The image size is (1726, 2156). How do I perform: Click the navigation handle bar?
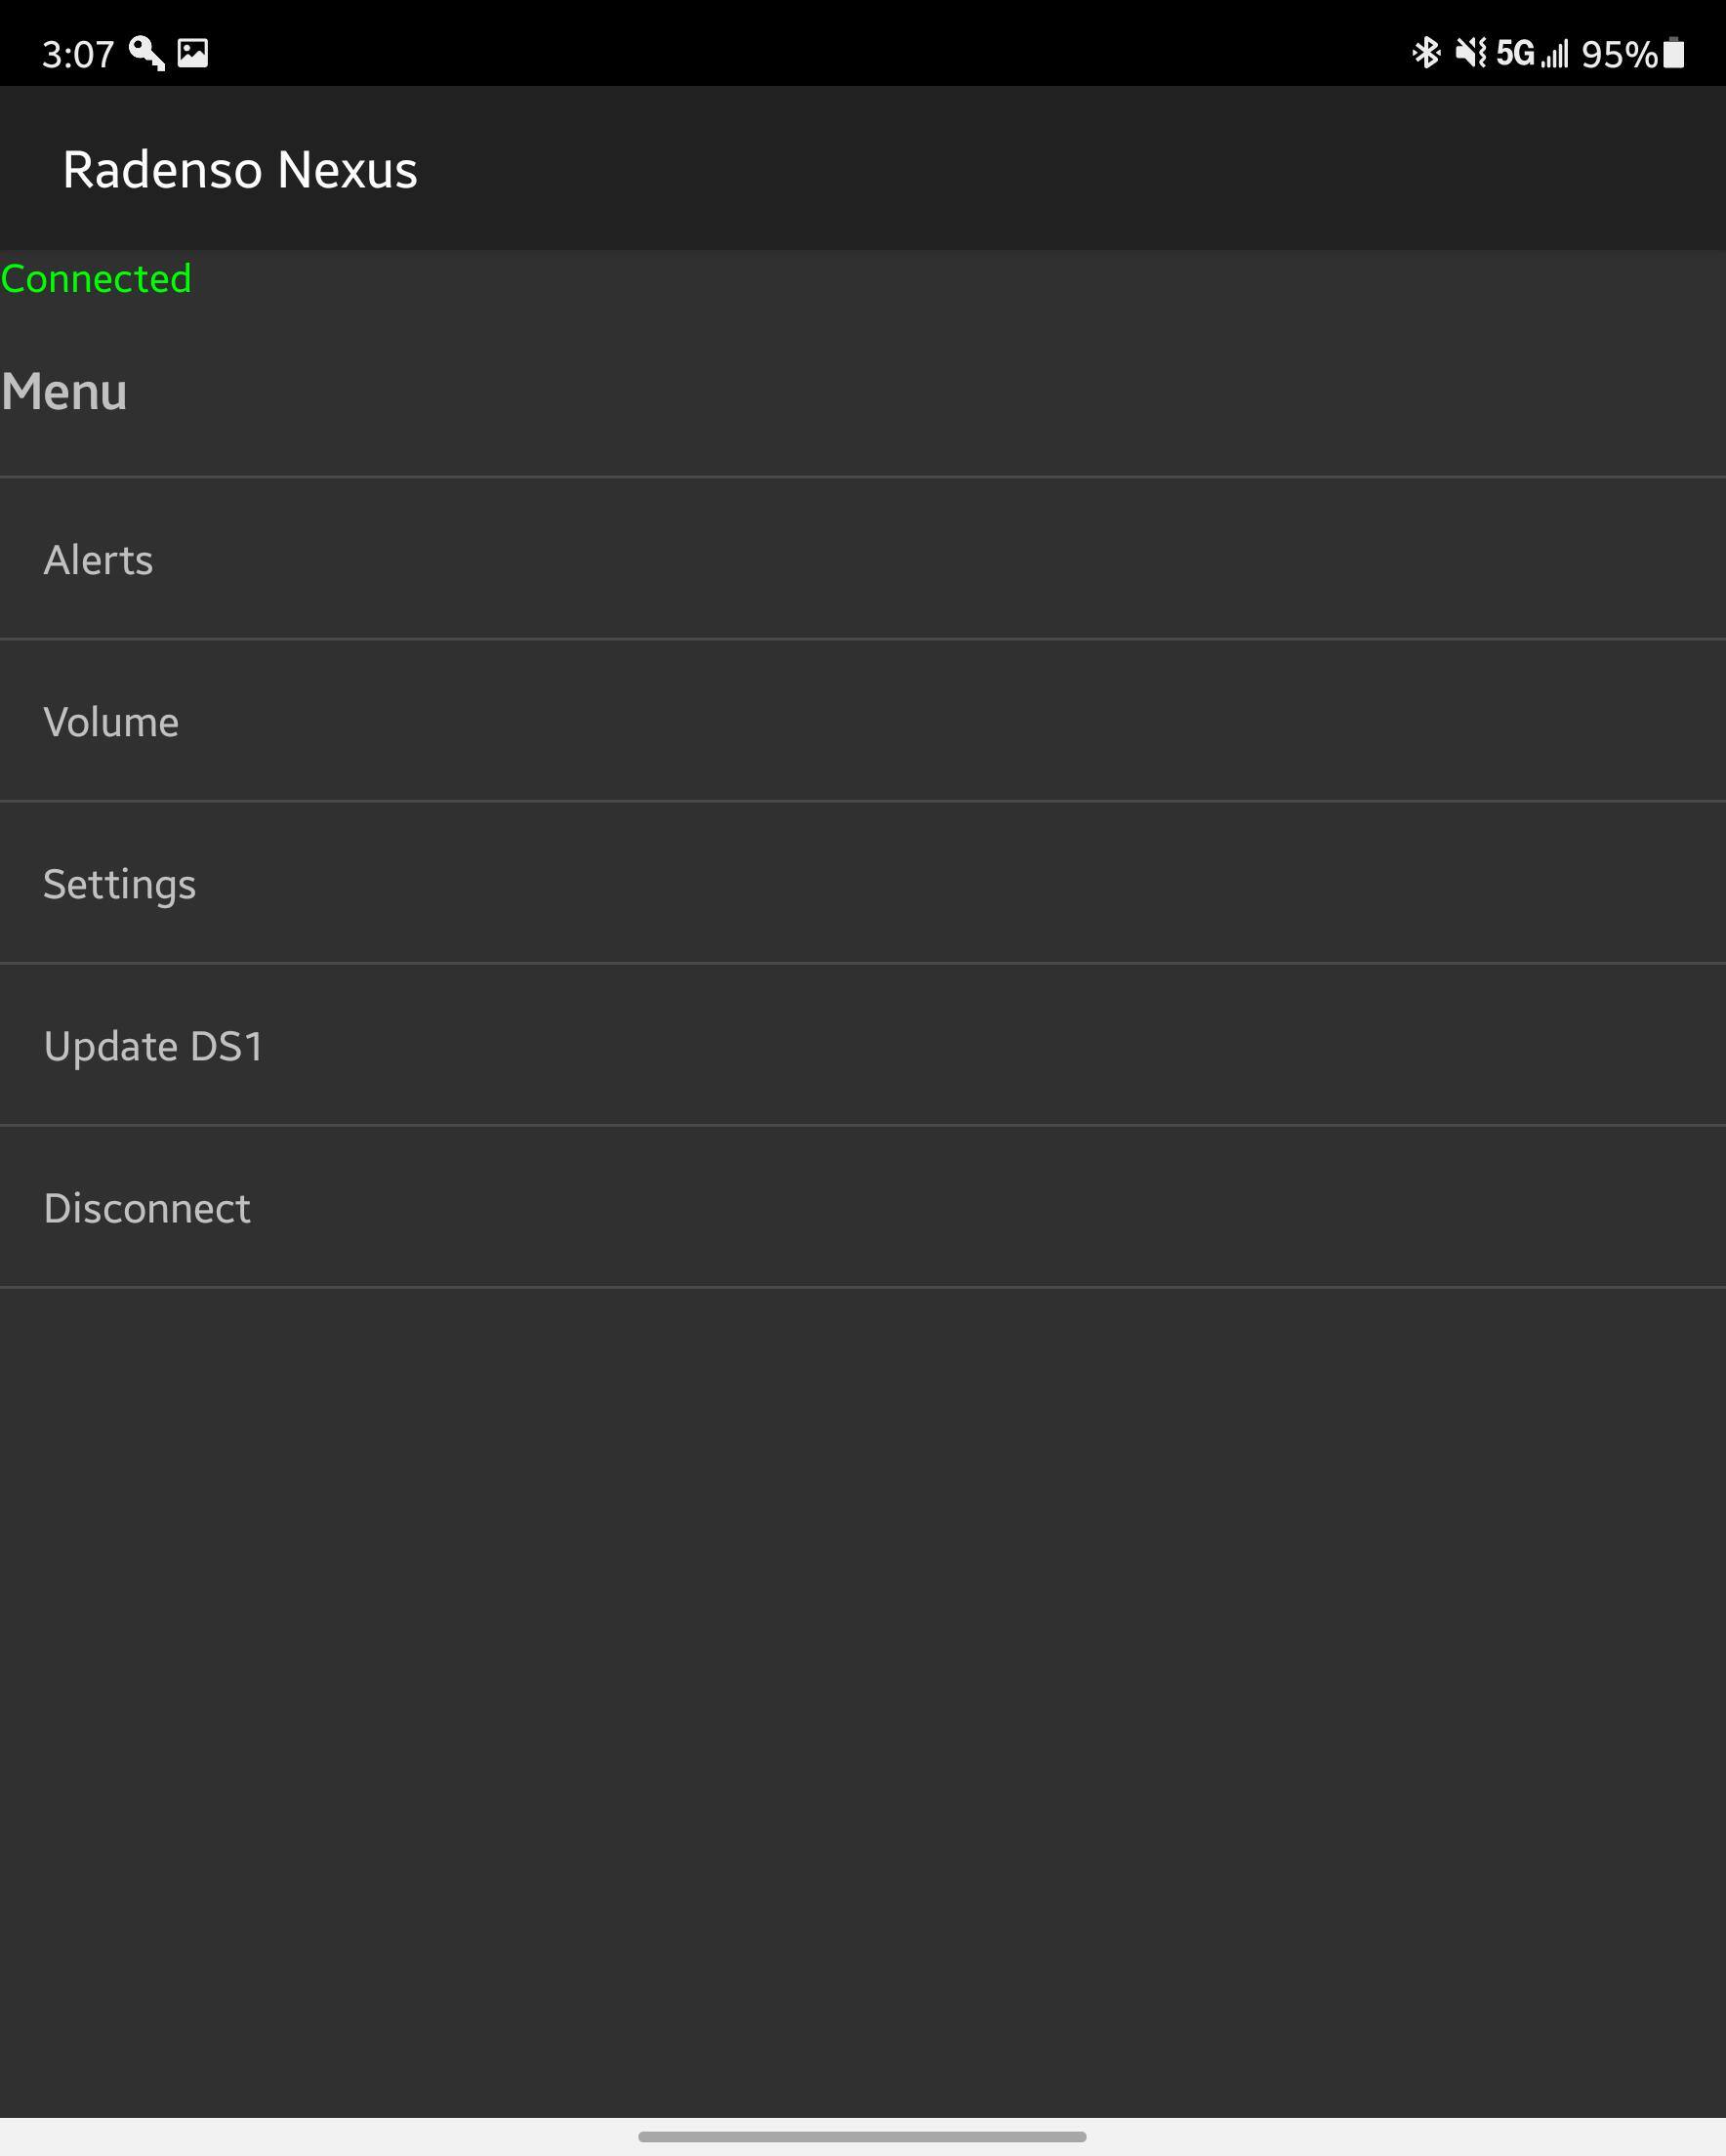click(x=863, y=2136)
